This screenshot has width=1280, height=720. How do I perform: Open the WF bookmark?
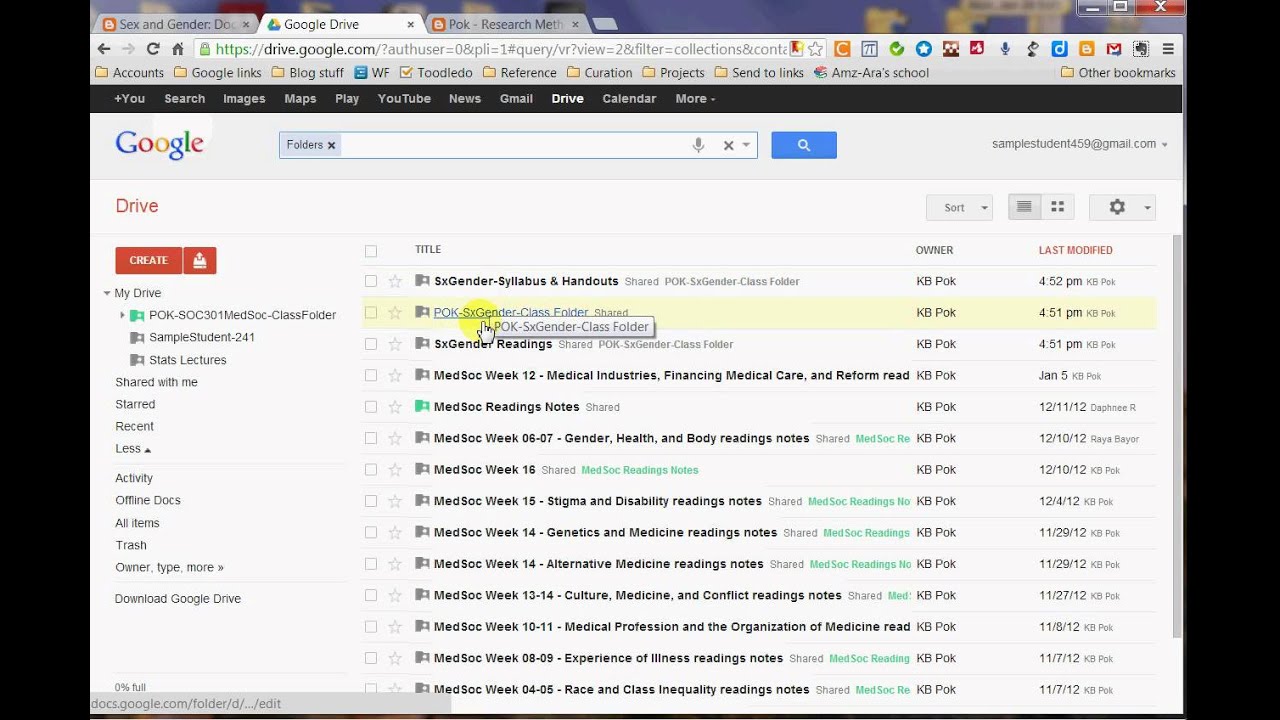[x=371, y=72]
